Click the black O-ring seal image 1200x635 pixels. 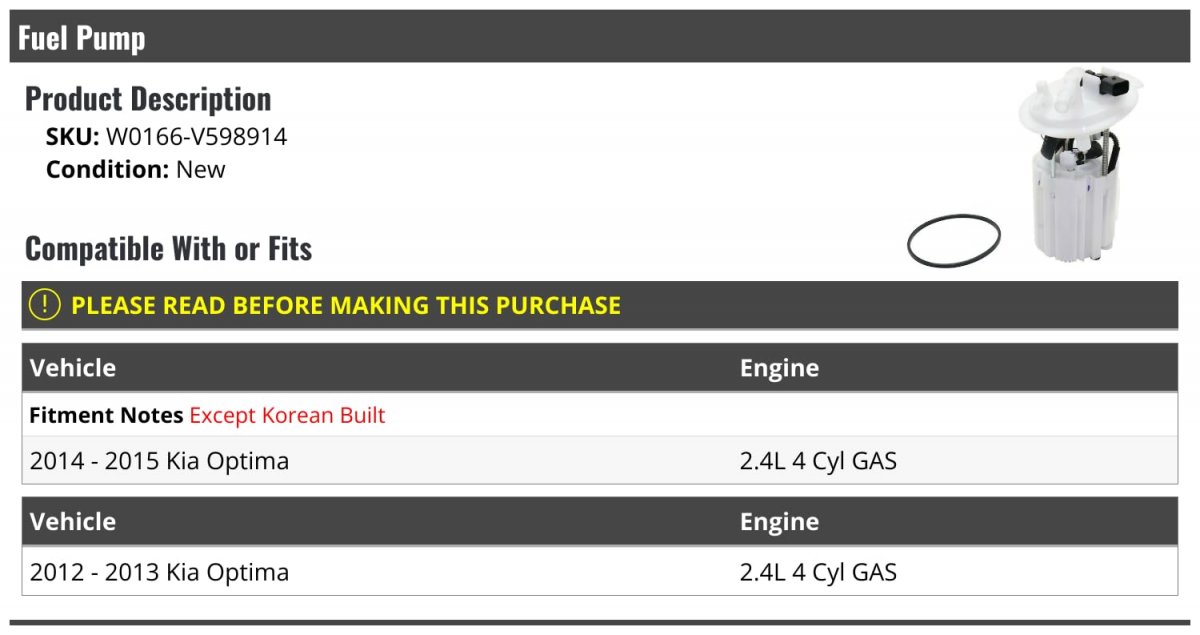point(954,240)
